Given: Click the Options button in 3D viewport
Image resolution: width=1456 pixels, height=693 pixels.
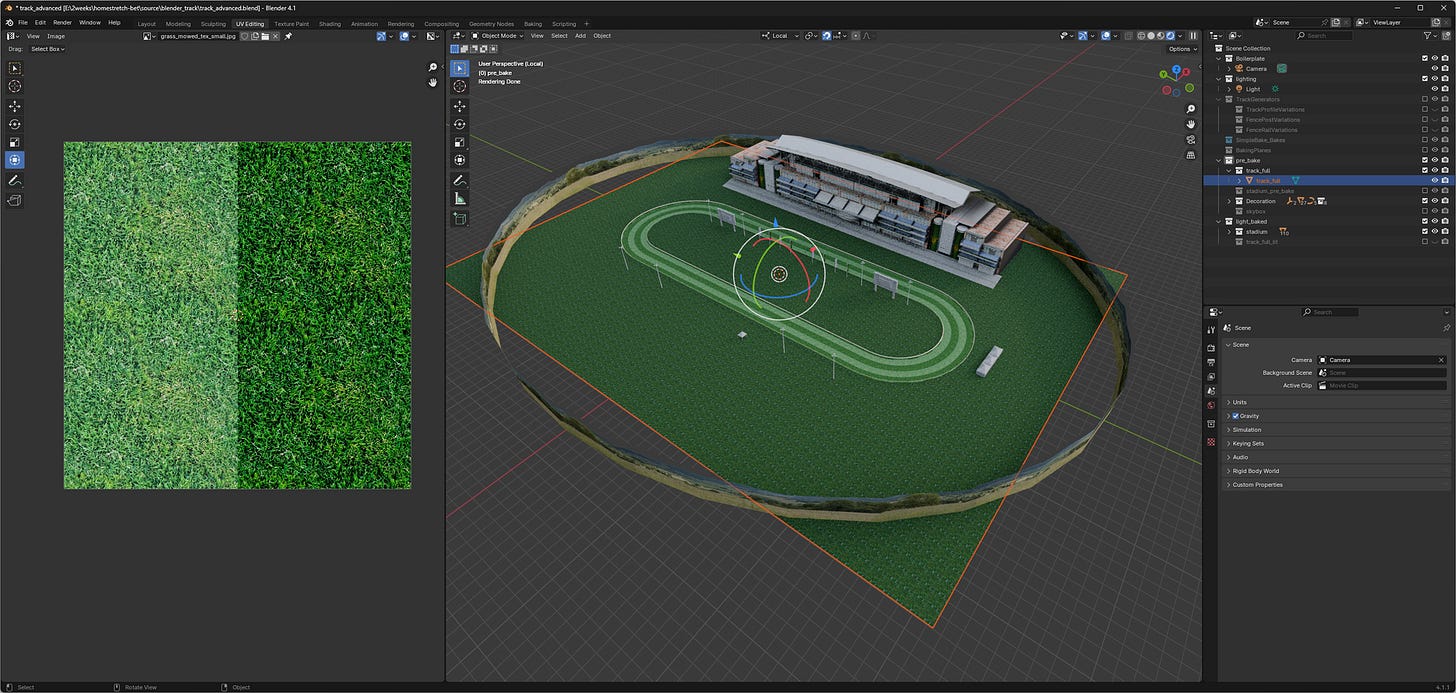Looking at the screenshot, I should pyautogui.click(x=1181, y=49).
